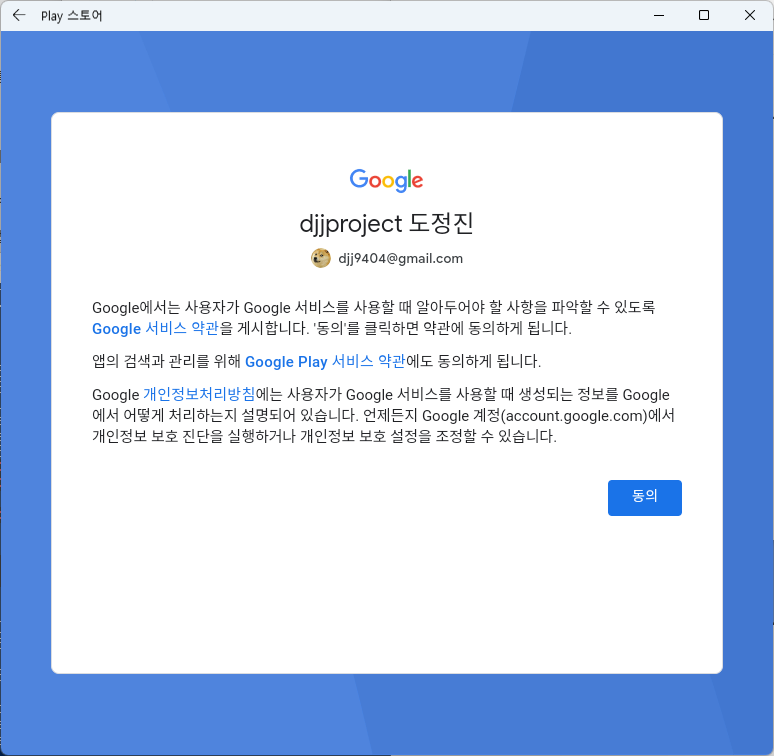Maximize the Play 스토어 window
The height and width of the screenshot is (756, 774).
coord(704,15)
